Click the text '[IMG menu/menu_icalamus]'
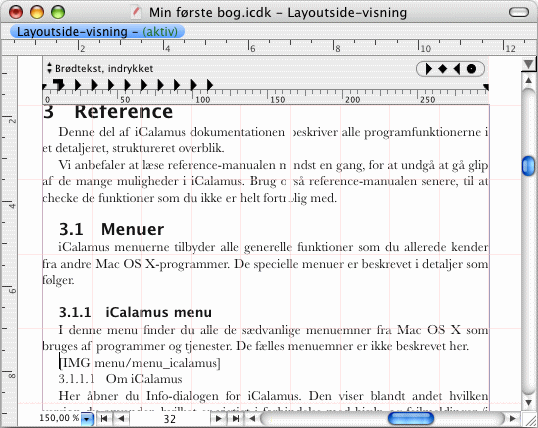538x428 pixels. 140,363
